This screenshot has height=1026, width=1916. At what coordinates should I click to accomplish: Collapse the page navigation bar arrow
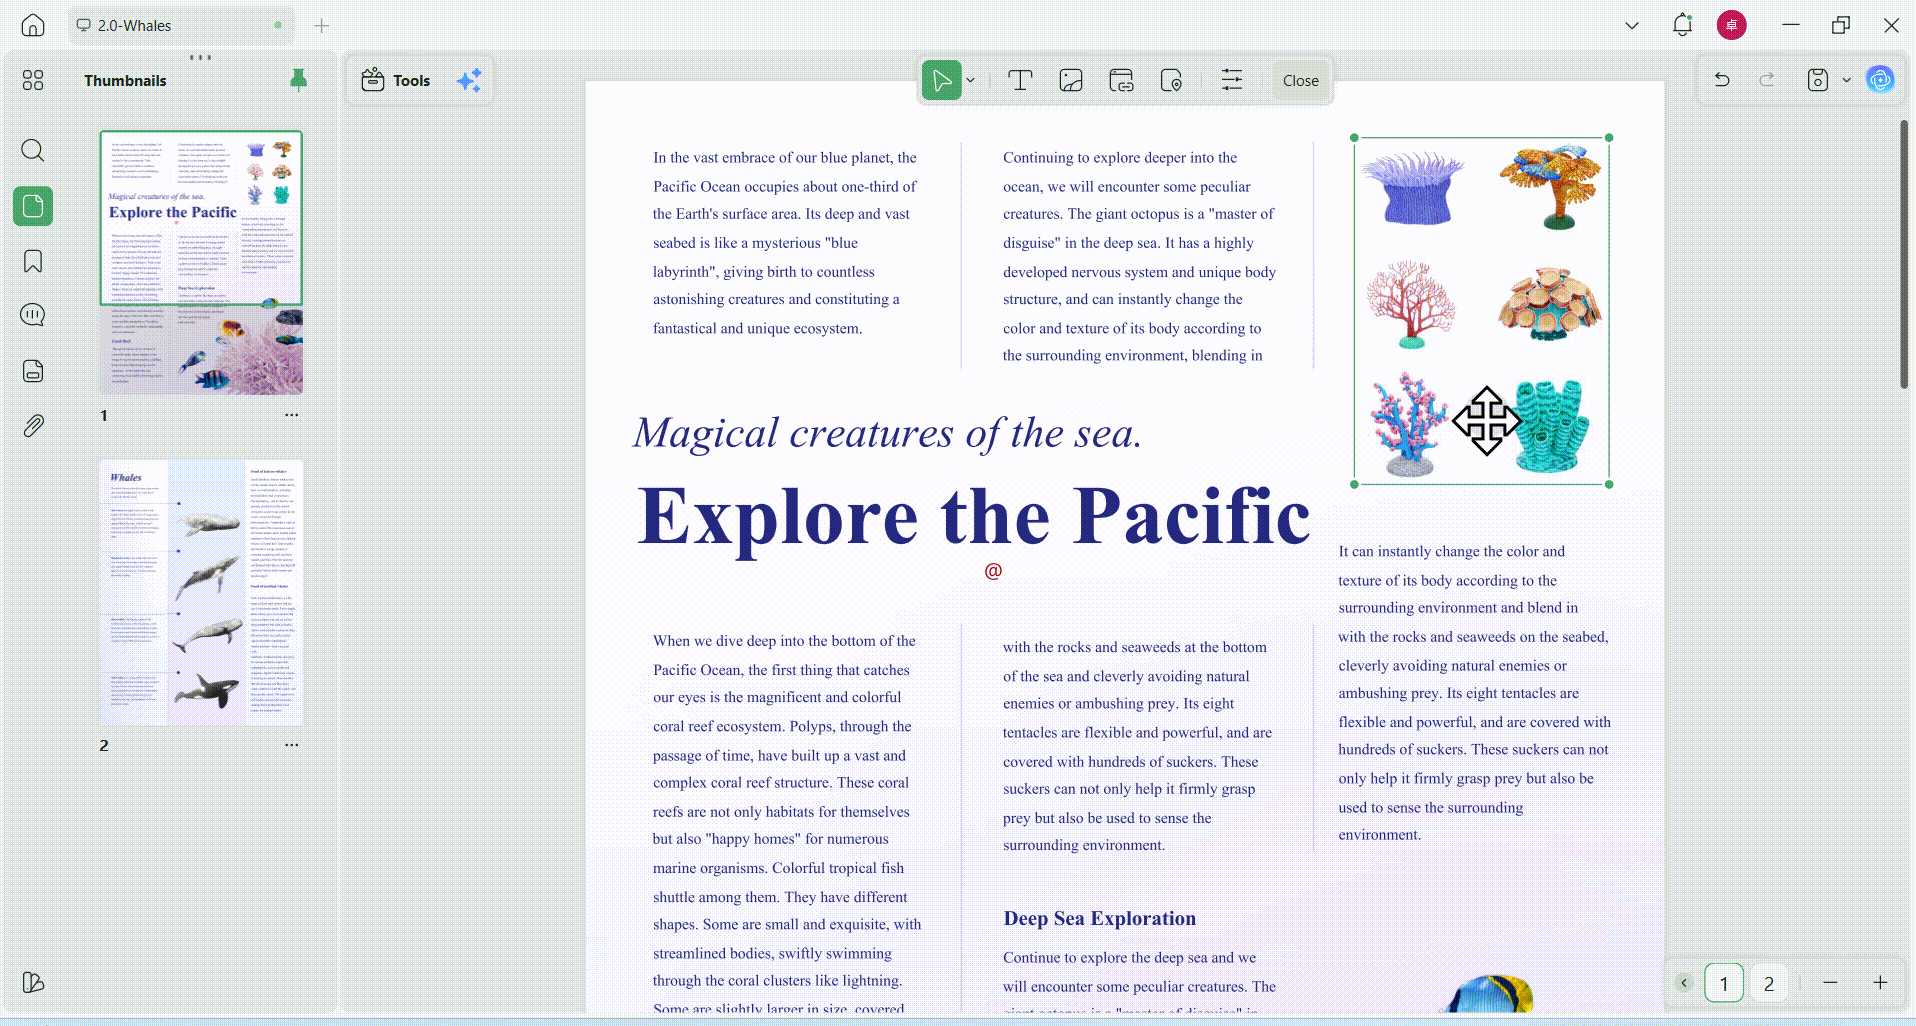[x=1684, y=983]
